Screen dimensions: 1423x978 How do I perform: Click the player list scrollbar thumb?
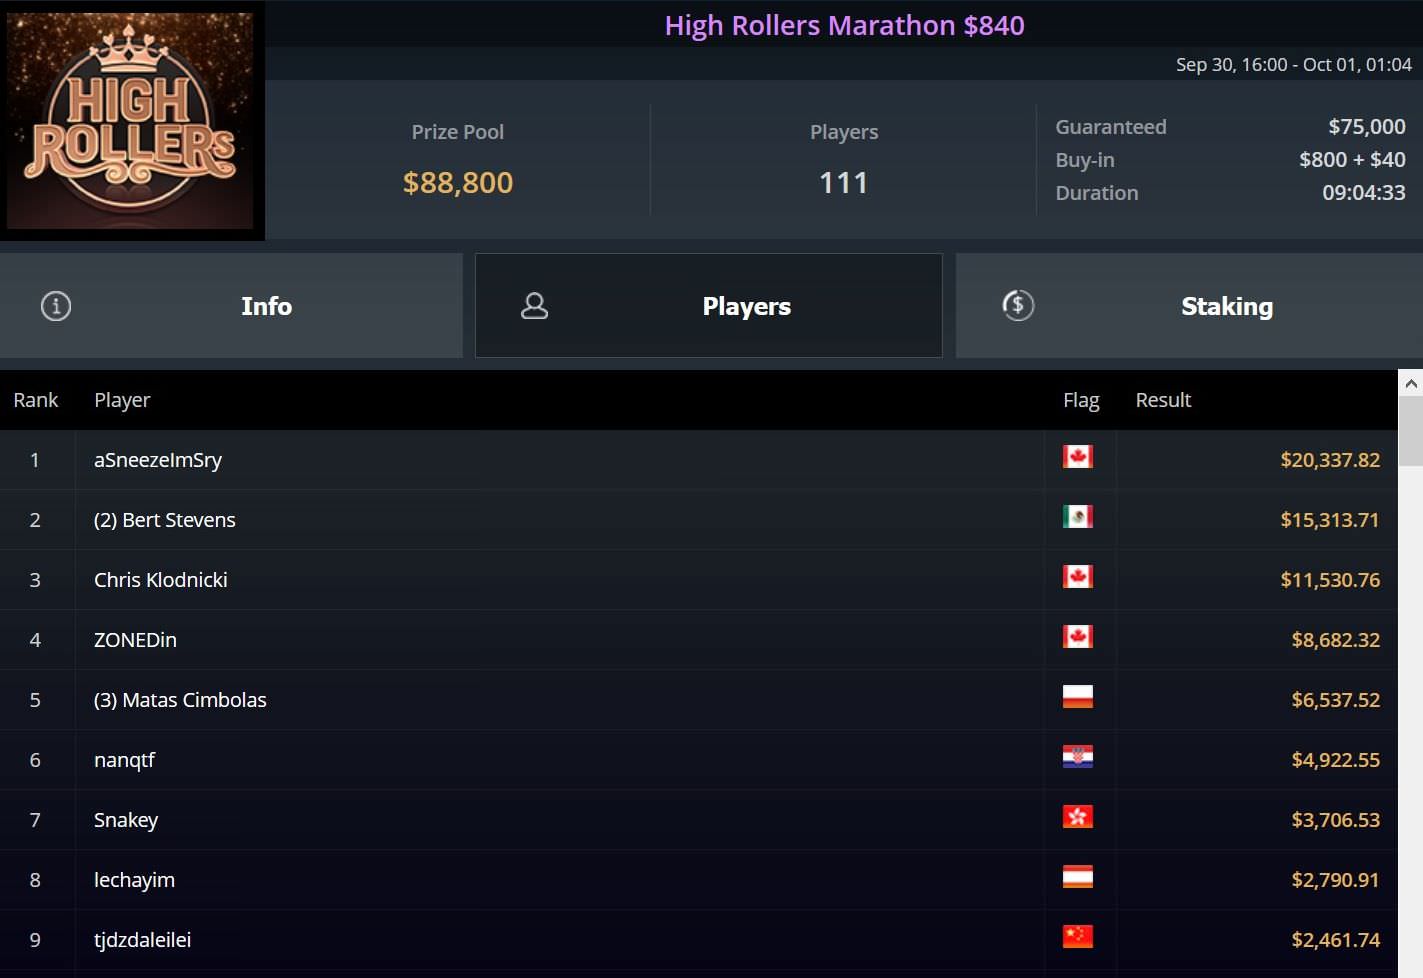point(1410,431)
